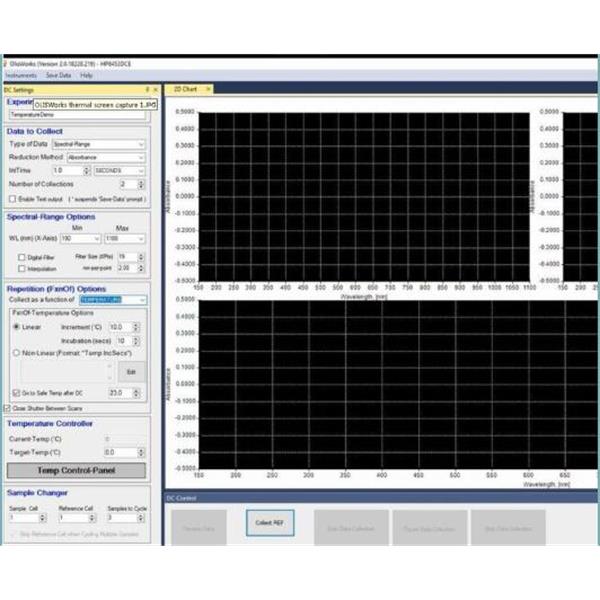Viewport: 600px width, 600px height.
Task: Toggle the Close Shutter Between Scans checkbox
Action: pos(8,408)
